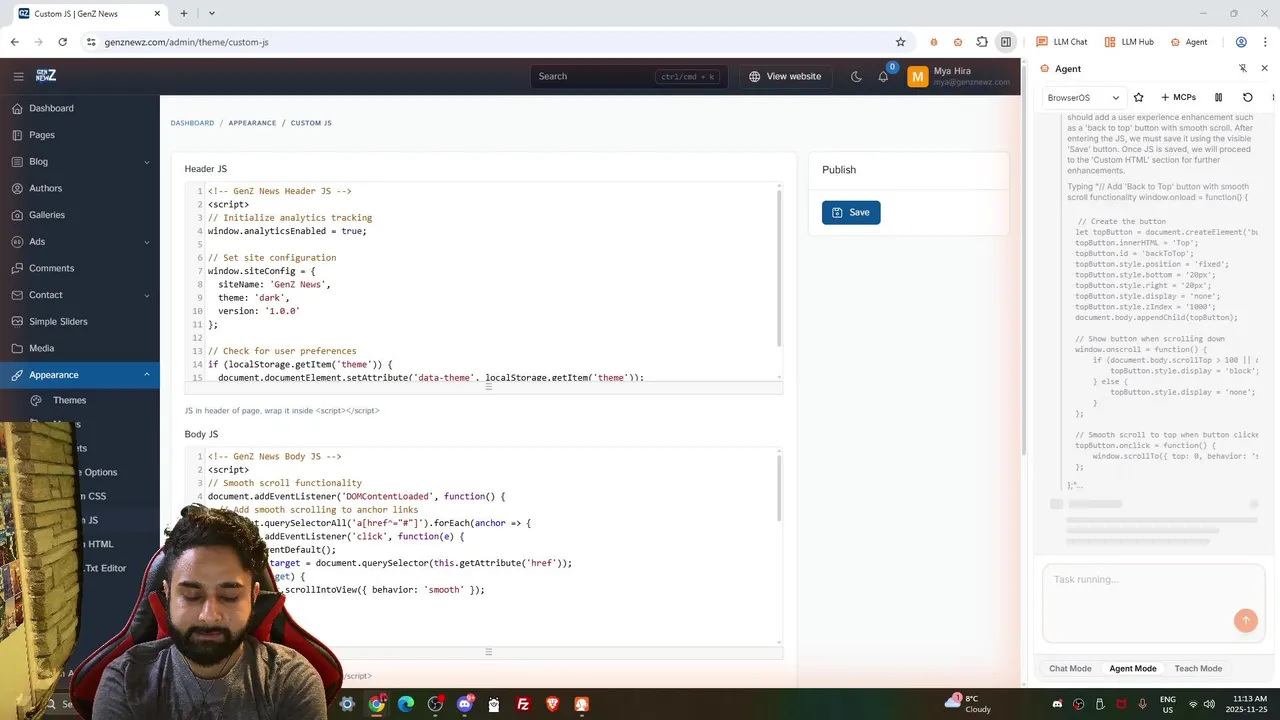Expand the Ads sidebar menu
The image size is (1280, 720).
click(80, 241)
